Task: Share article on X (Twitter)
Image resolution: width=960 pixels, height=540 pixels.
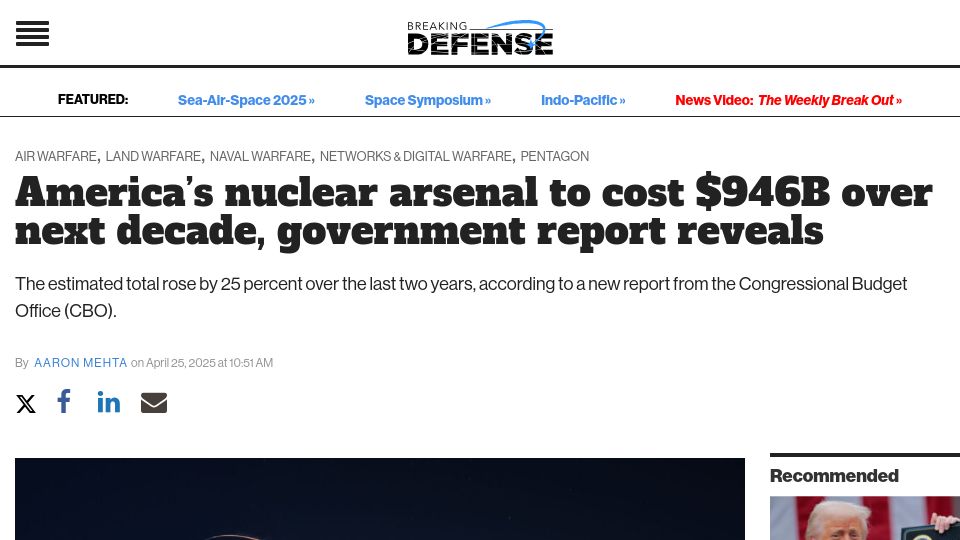Action: [26, 404]
